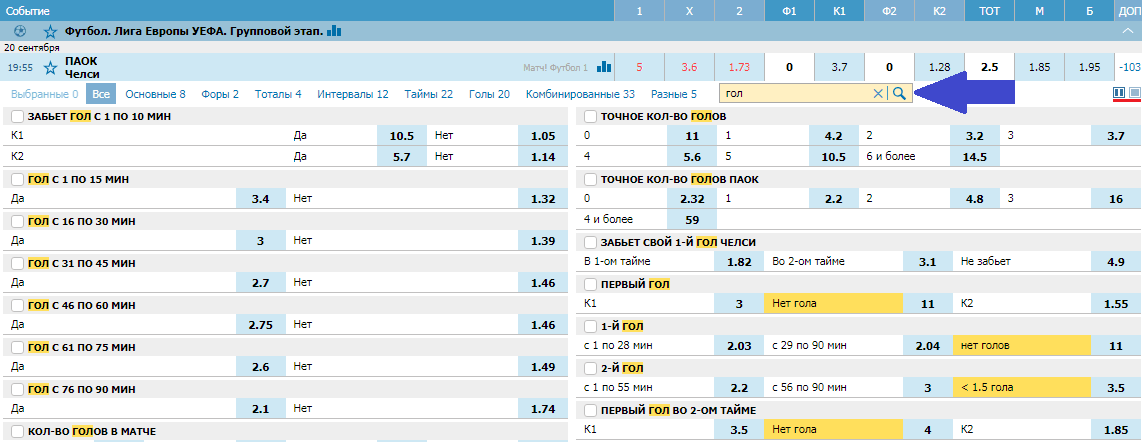Switch to two-column layout icon
The height and width of the screenshot is (442, 1142).
[x=1119, y=92]
